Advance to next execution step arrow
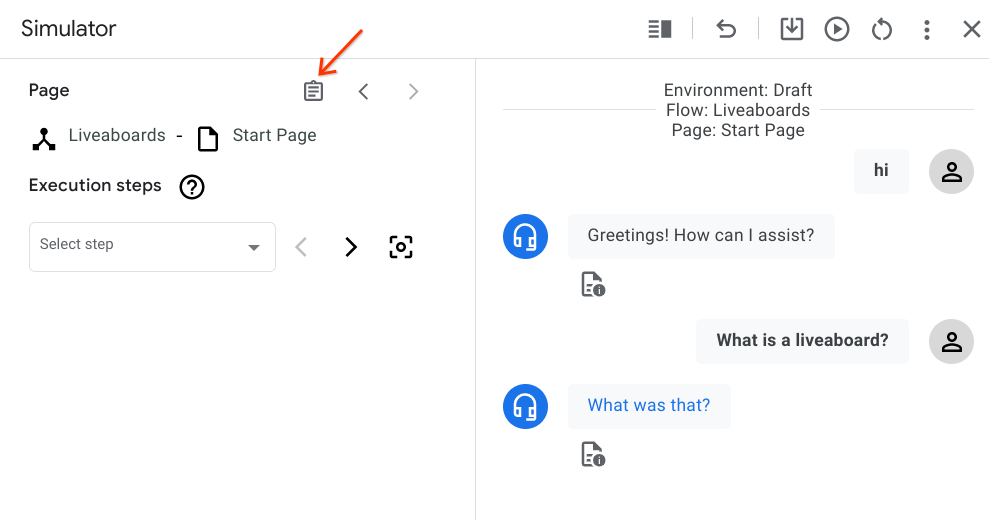The width and height of the screenshot is (989, 520). click(351, 247)
